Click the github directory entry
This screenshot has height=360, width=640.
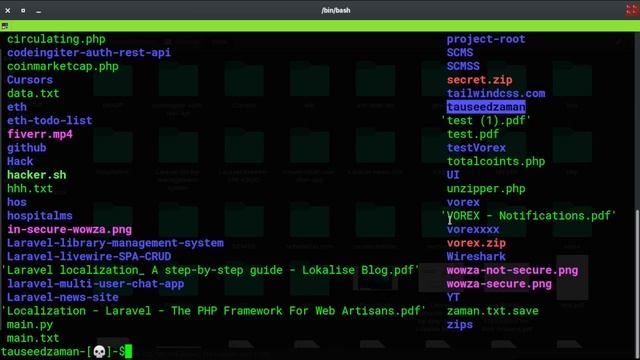pyautogui.click(x=27, y=148)
